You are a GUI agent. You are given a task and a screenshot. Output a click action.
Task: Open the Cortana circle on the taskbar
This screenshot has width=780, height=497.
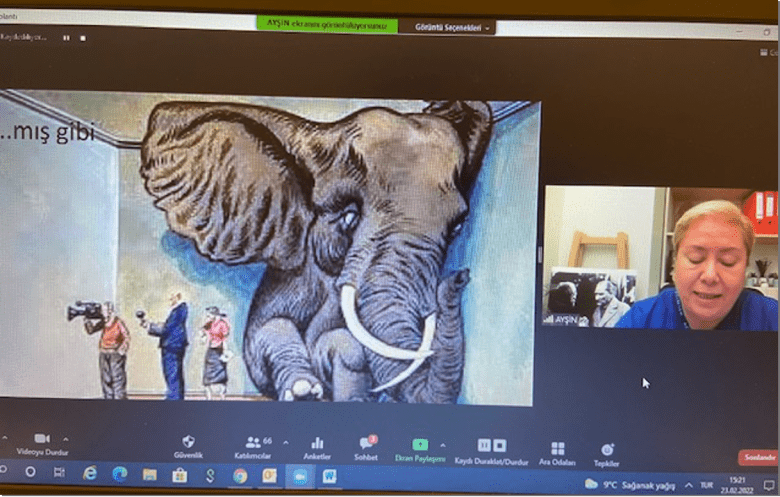[30, 472]
